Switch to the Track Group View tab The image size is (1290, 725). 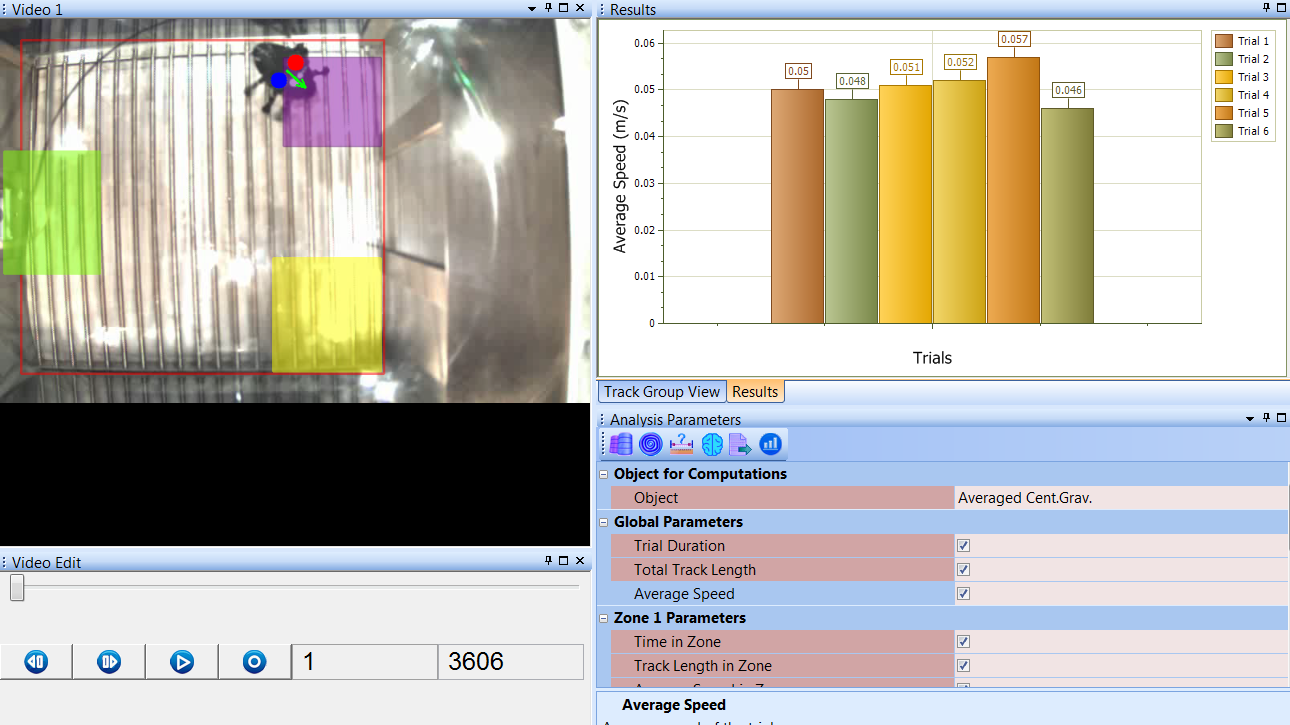pos(661,392)
